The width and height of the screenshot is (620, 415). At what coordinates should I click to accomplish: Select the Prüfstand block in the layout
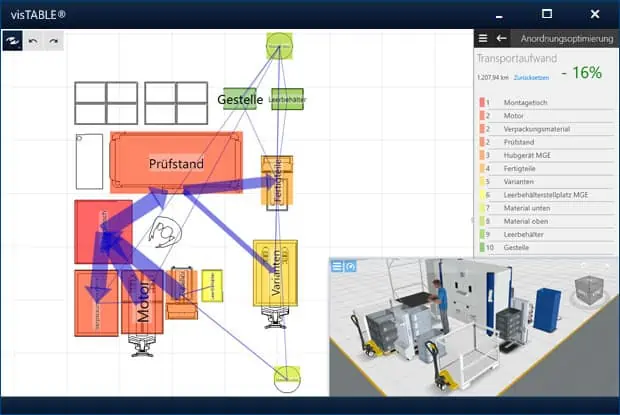[176, 162]
